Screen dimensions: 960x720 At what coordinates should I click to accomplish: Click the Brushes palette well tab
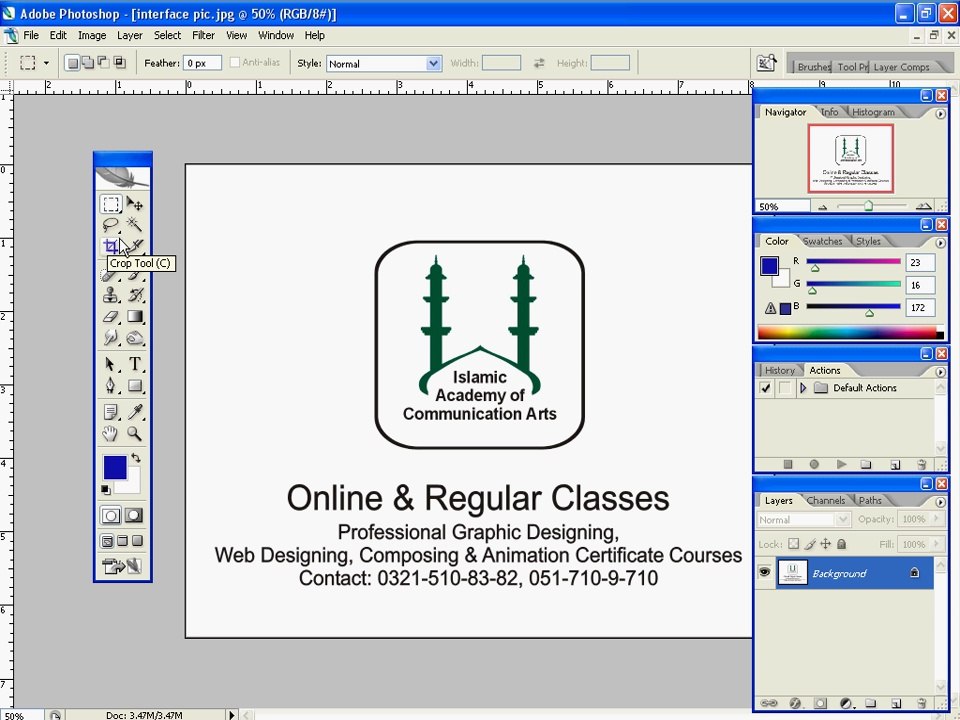814,67
